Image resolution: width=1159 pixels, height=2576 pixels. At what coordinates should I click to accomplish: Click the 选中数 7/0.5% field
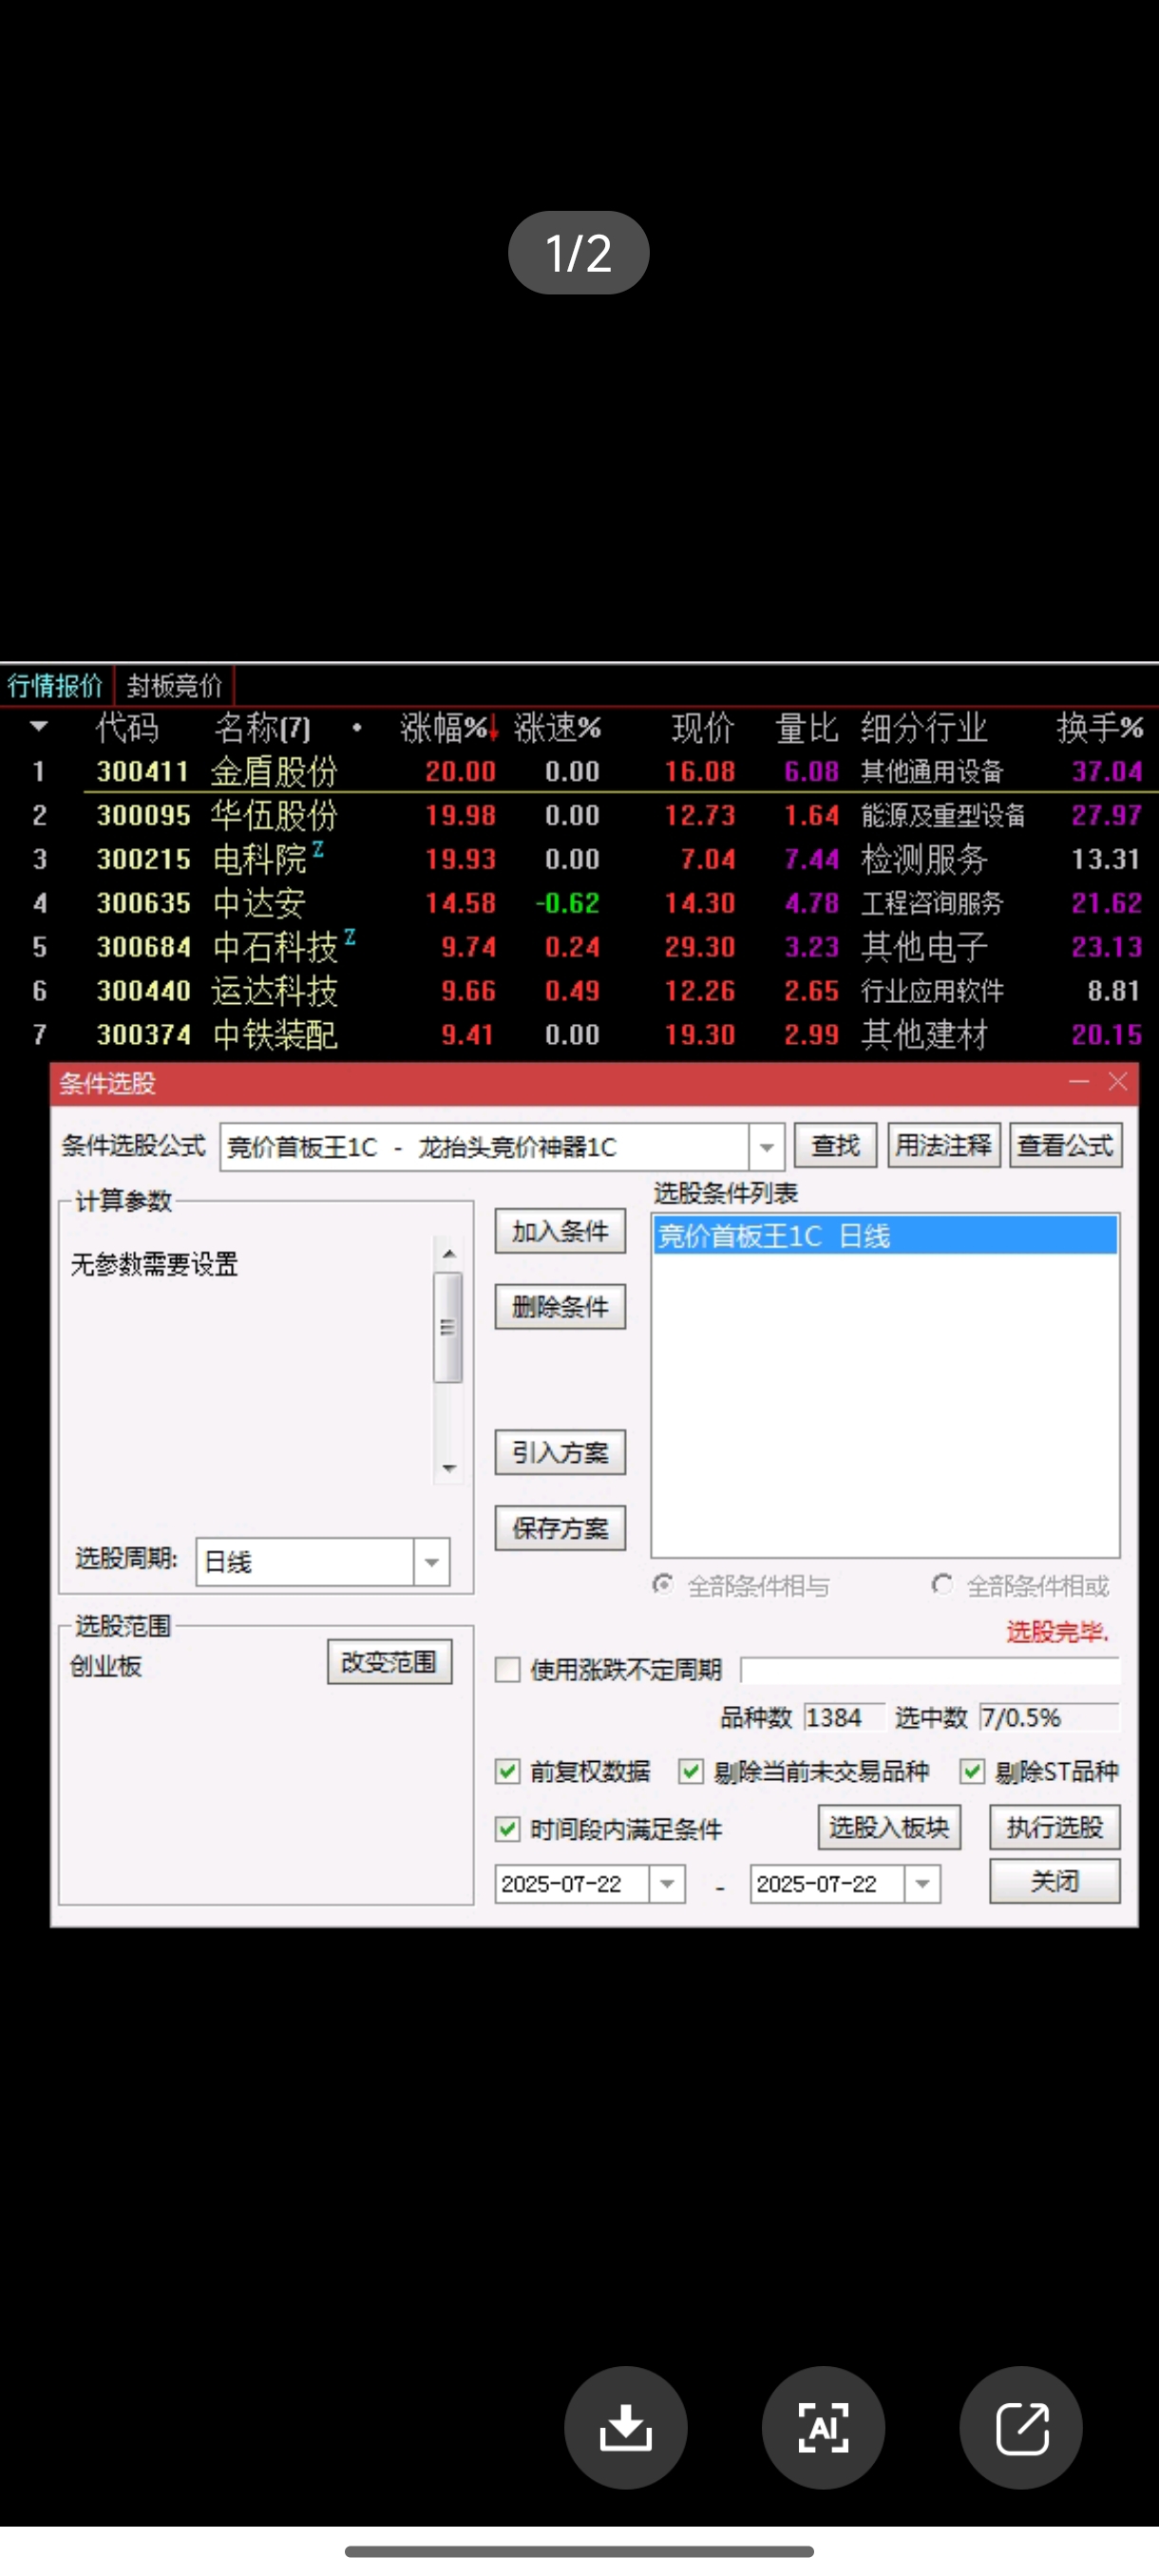(x=1049, y=1718)
